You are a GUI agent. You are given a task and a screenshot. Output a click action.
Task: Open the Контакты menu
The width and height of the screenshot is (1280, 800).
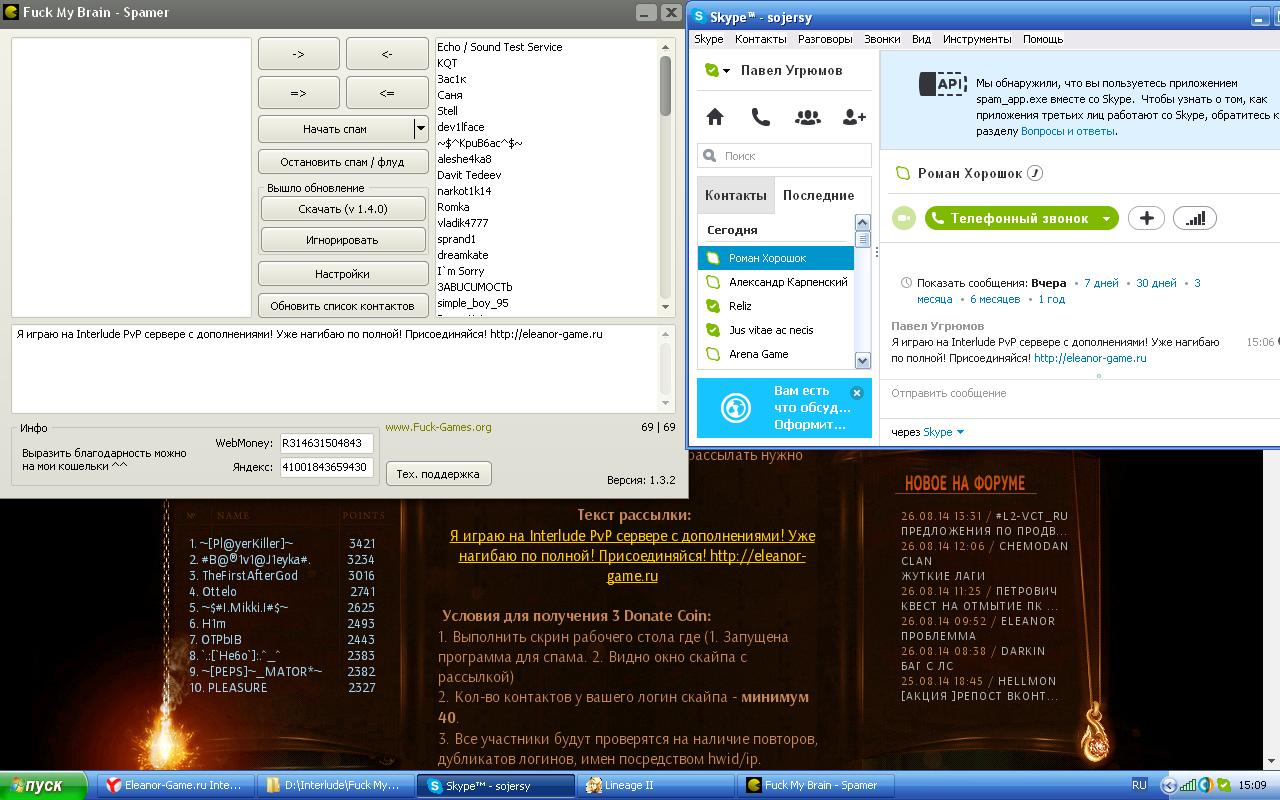coord(761,39)
